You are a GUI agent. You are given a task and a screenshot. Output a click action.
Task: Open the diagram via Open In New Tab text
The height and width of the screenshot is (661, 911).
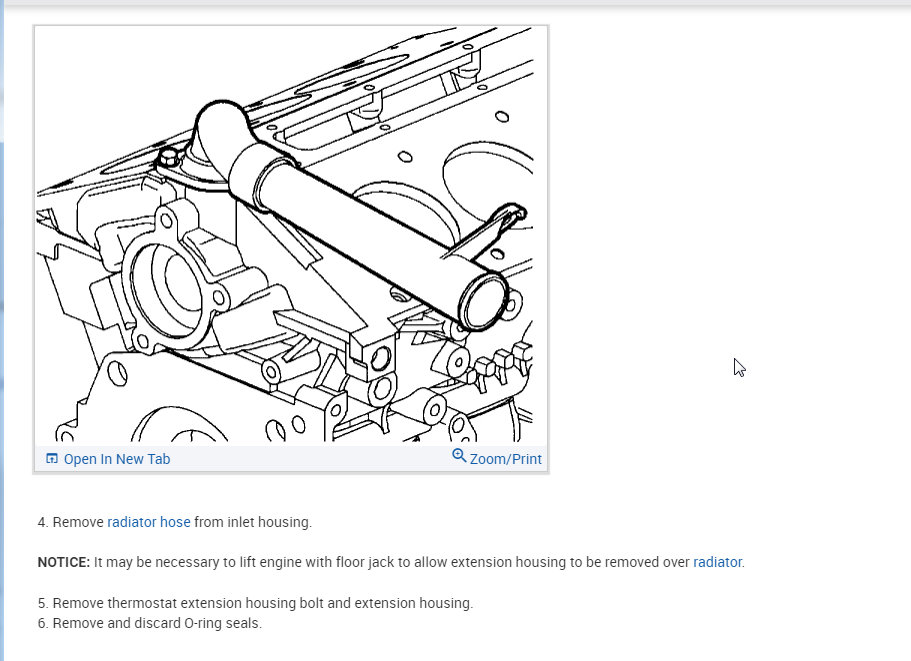[117, 459]
